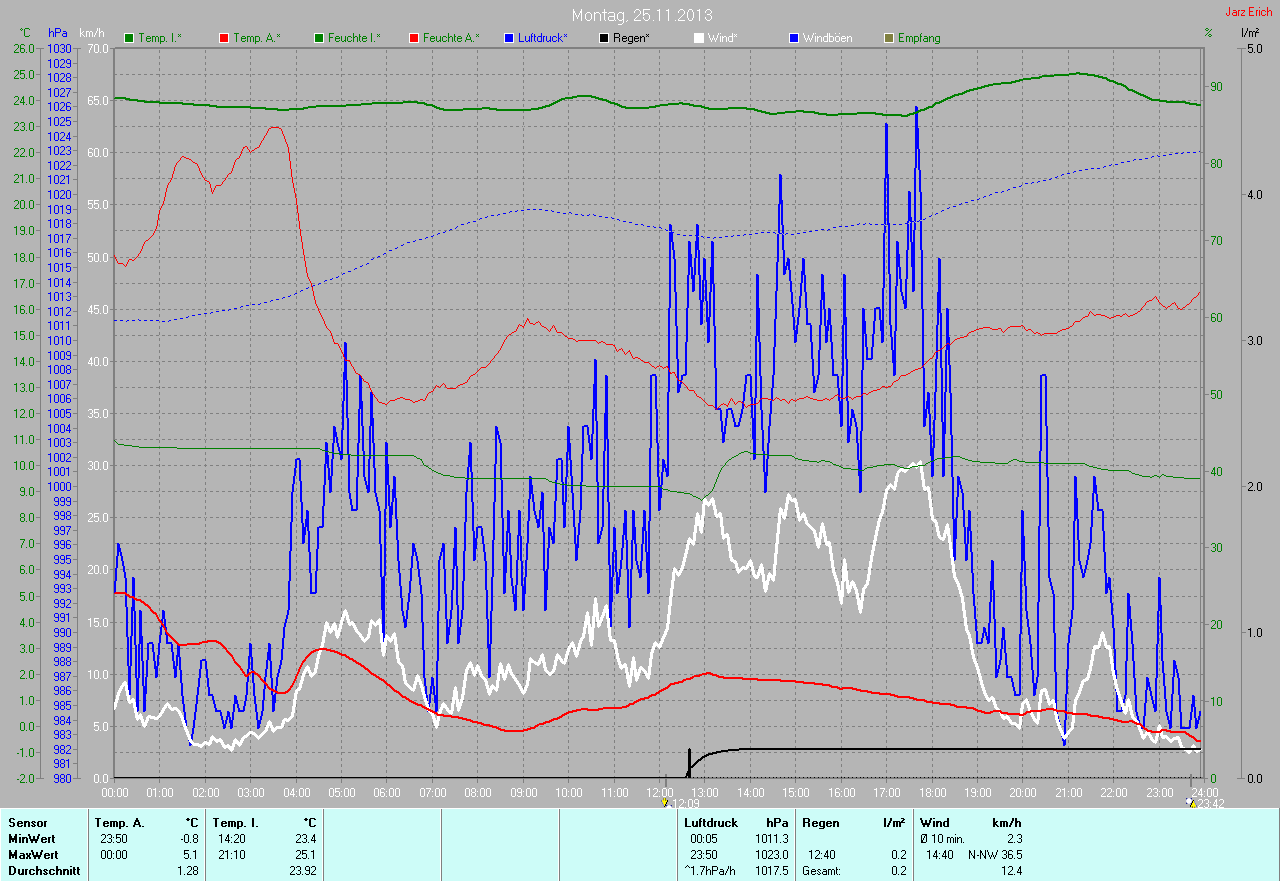Click the '21:00' x-axis time label

pos(1068,793)
